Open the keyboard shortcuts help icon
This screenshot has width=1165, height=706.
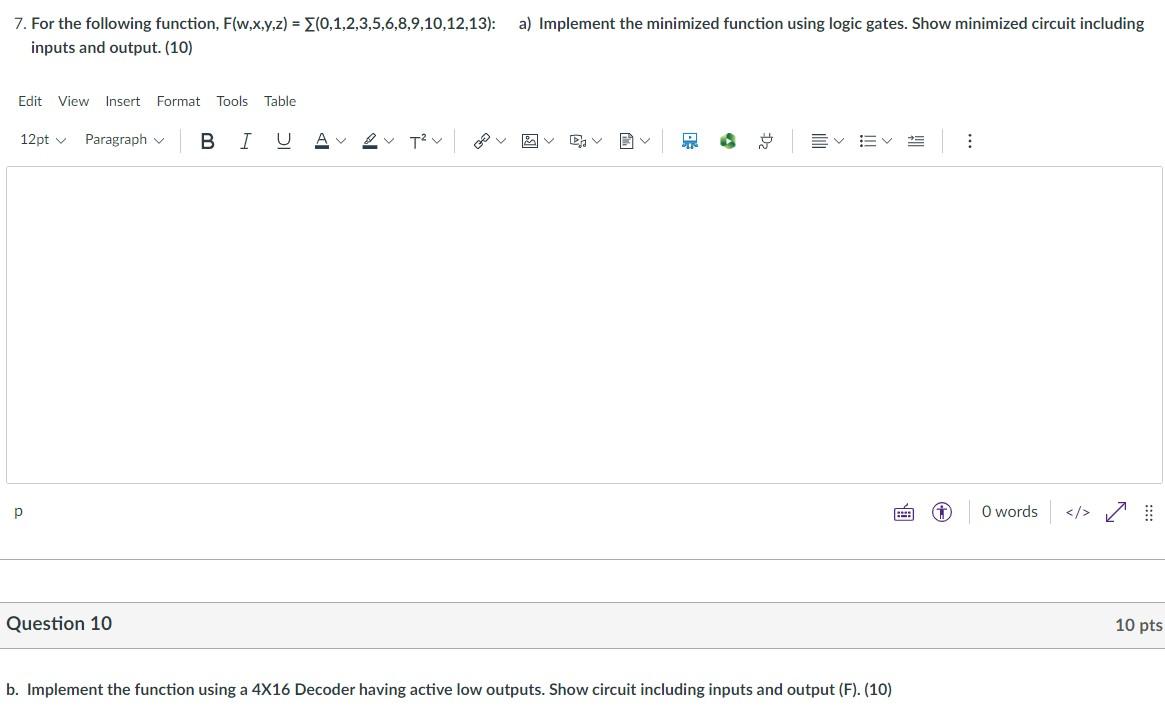click(903, 512)
